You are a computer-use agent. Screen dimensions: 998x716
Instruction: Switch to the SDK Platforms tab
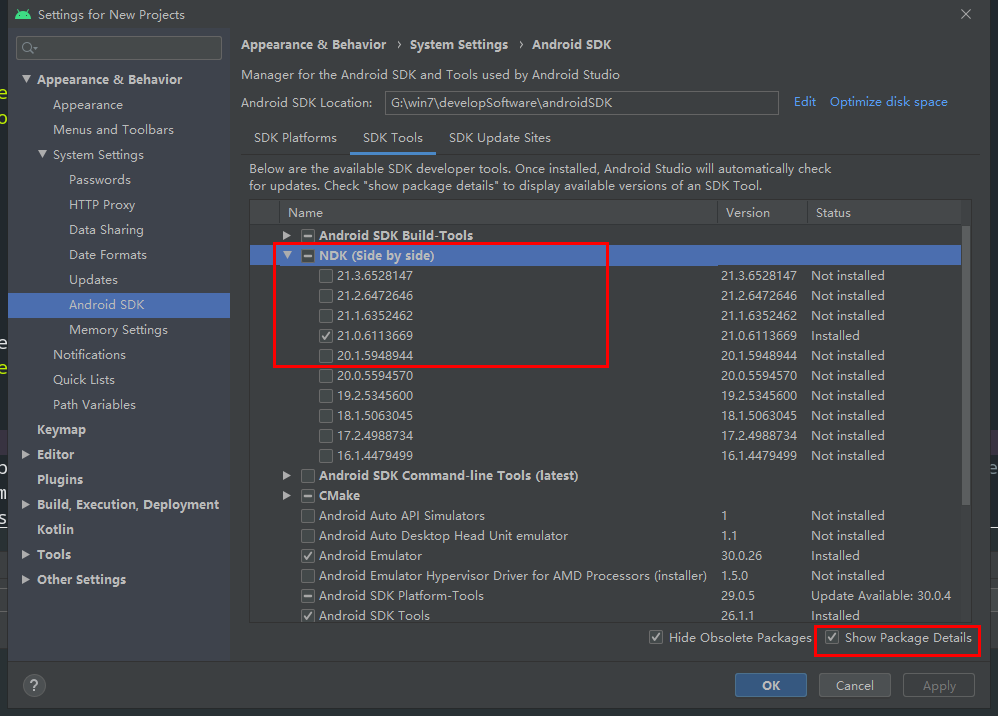[295, 138]
